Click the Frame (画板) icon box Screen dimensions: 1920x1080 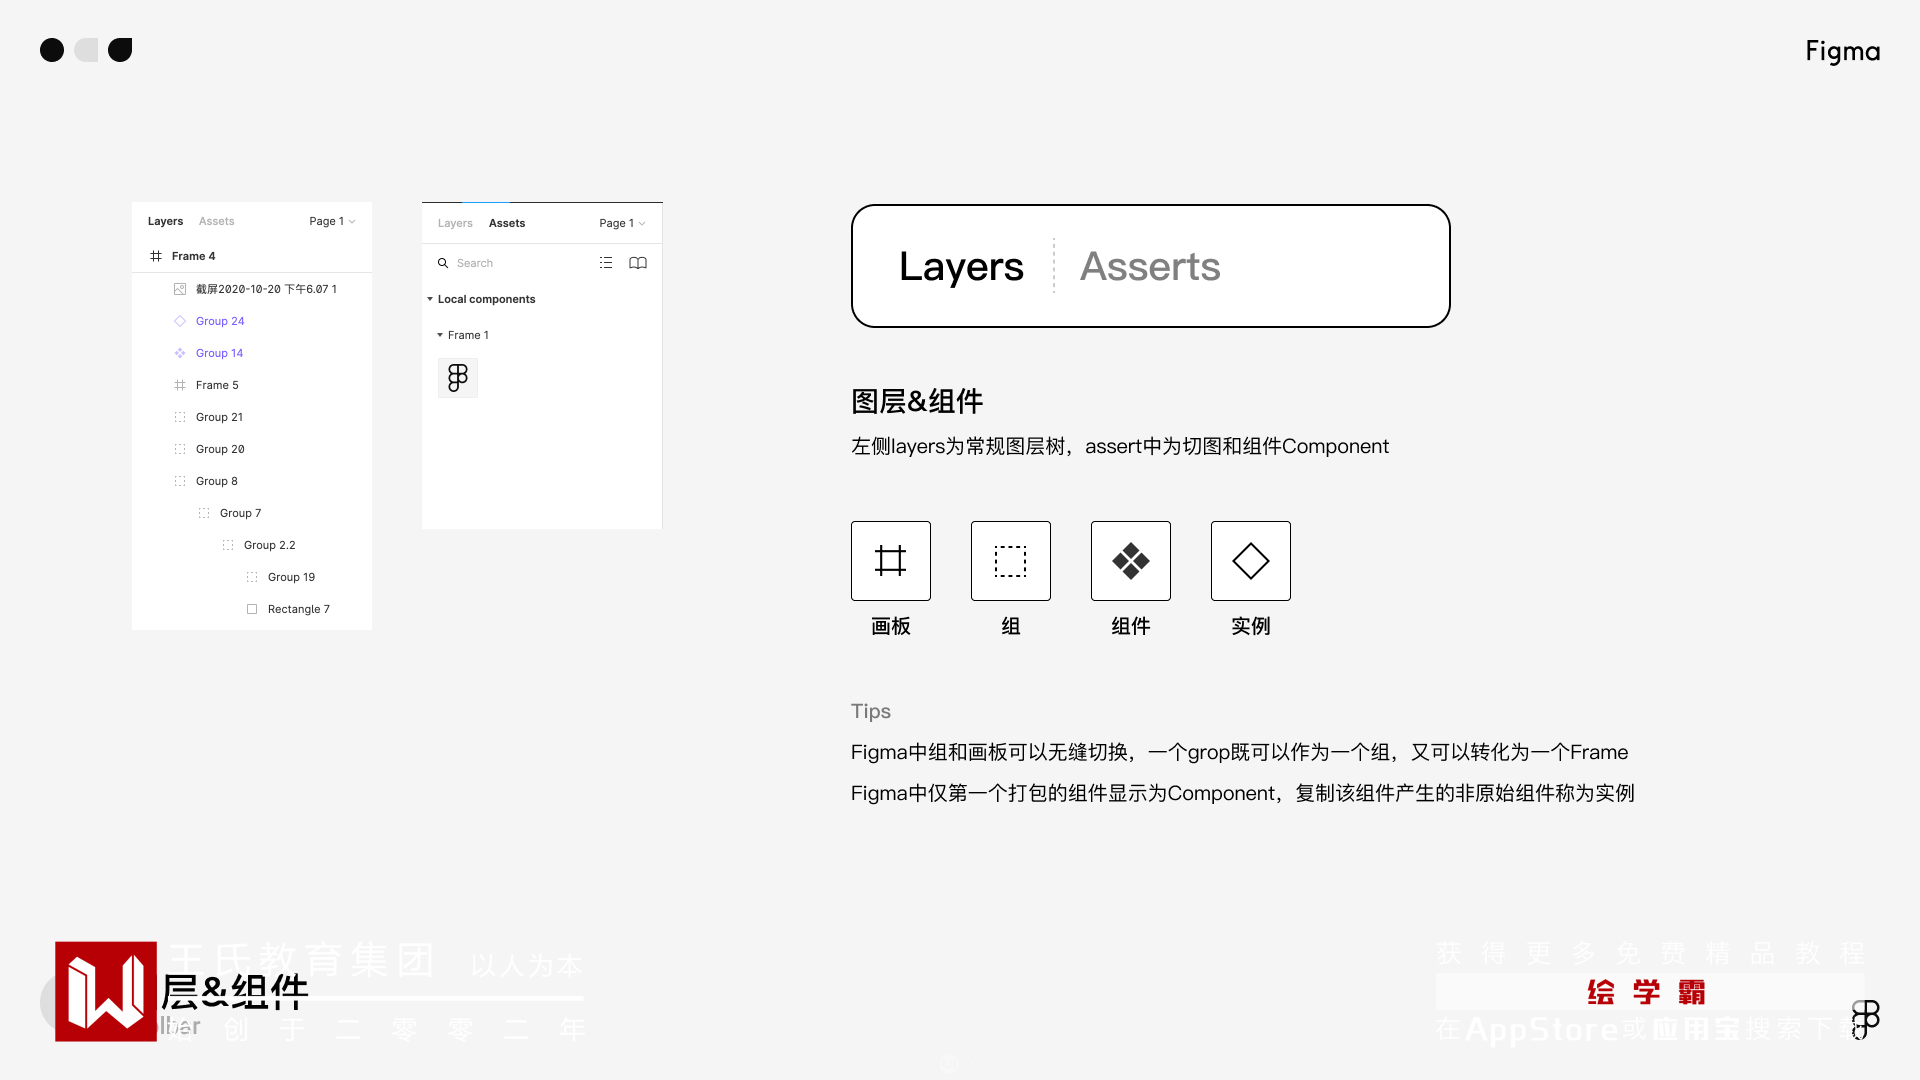890,561
